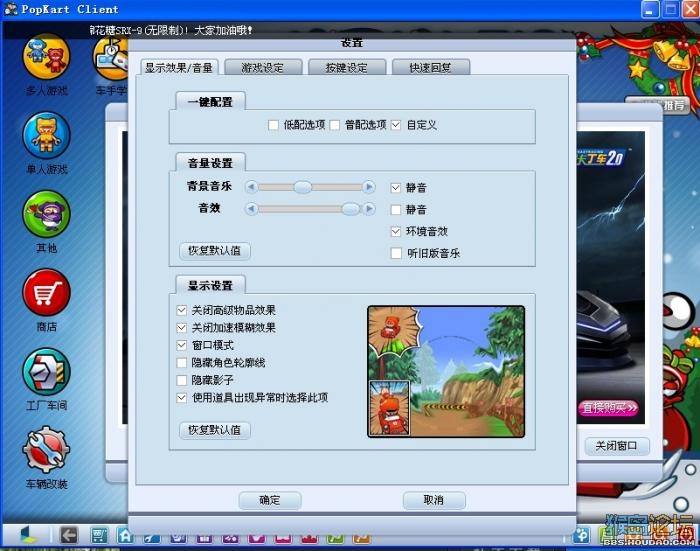The height and width of the screenshot is (551, 700).
Task: Click the 音量设置 section label
Action: pos(210,163)
